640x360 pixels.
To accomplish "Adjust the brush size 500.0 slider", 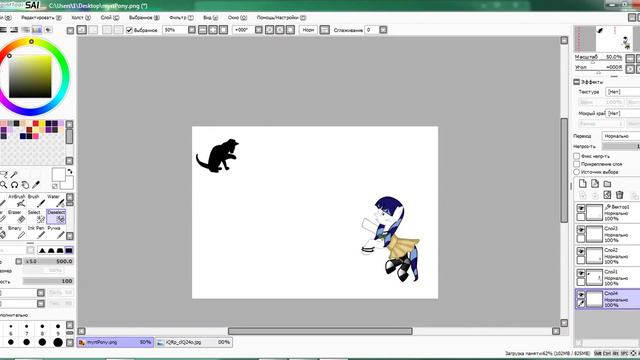I will coord(49,261).
